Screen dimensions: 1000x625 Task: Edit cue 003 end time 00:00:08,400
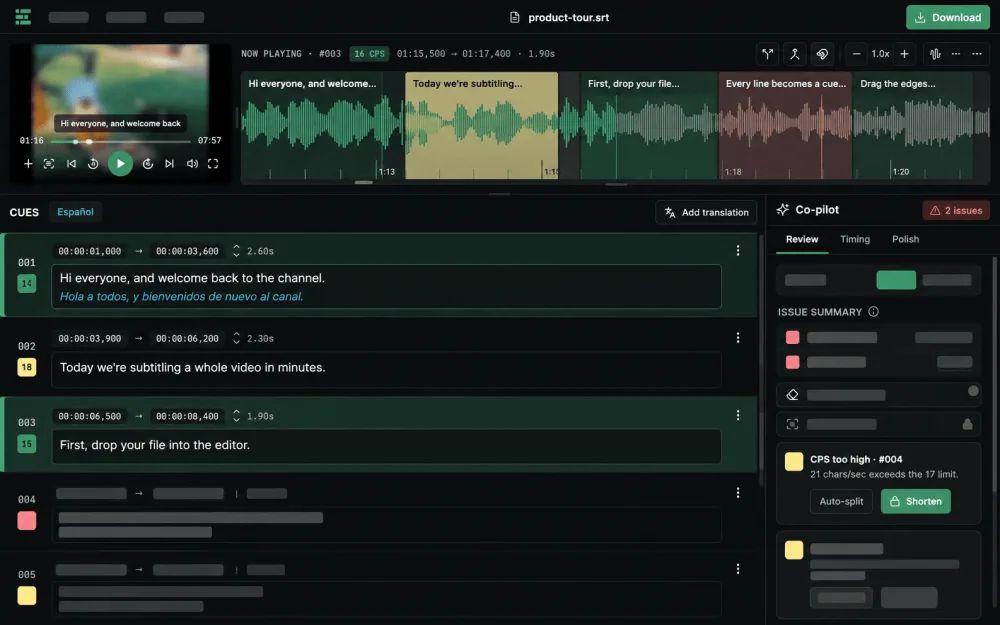187,416
